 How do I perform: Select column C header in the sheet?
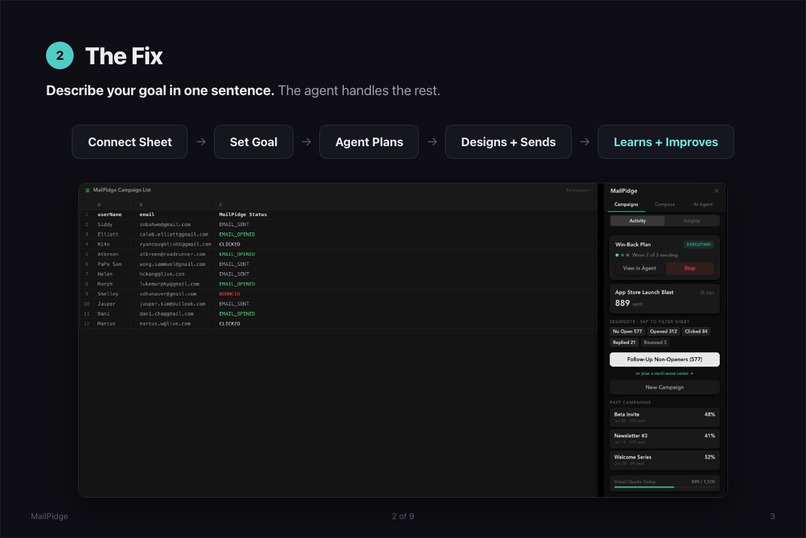(221, 205)
